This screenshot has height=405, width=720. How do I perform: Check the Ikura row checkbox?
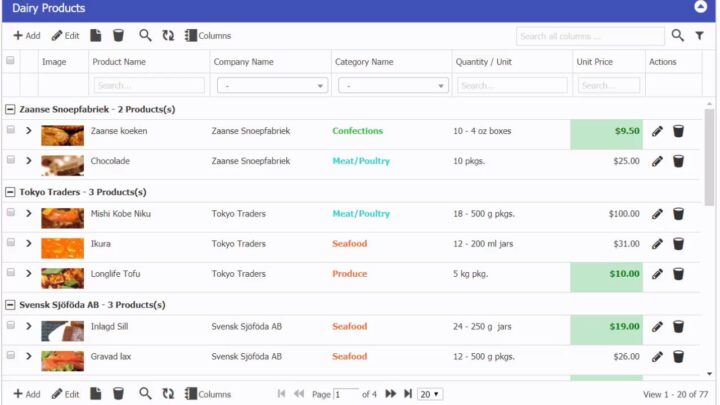[x=11, y=242]
